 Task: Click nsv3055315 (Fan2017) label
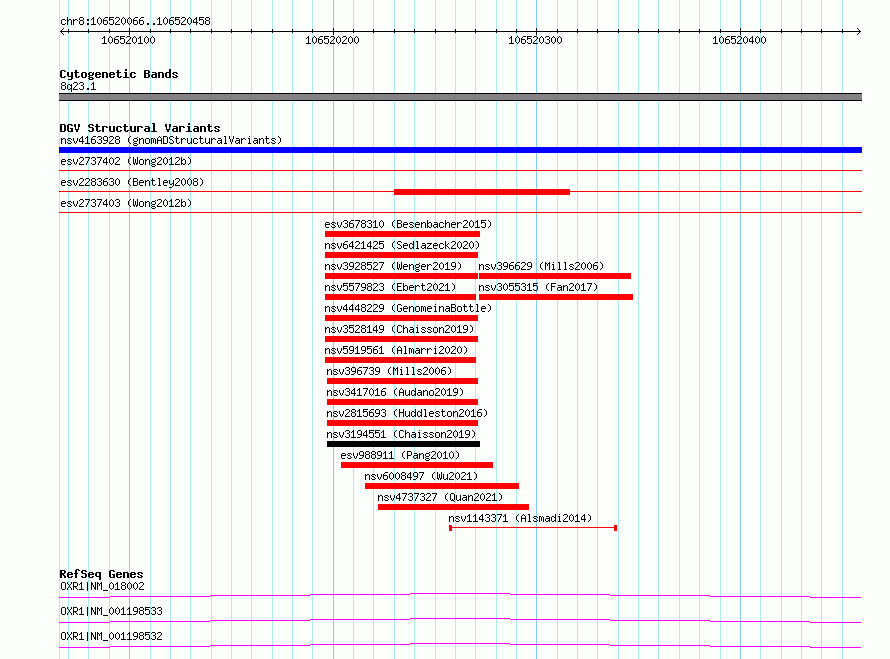pos(538,287)
